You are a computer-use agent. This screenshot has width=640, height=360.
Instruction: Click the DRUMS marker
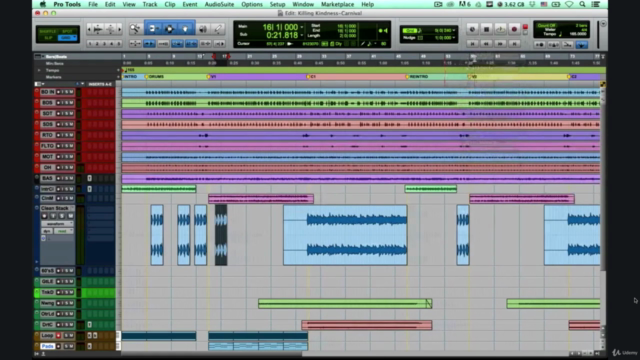pyautogui.click(x=155, y=76)
